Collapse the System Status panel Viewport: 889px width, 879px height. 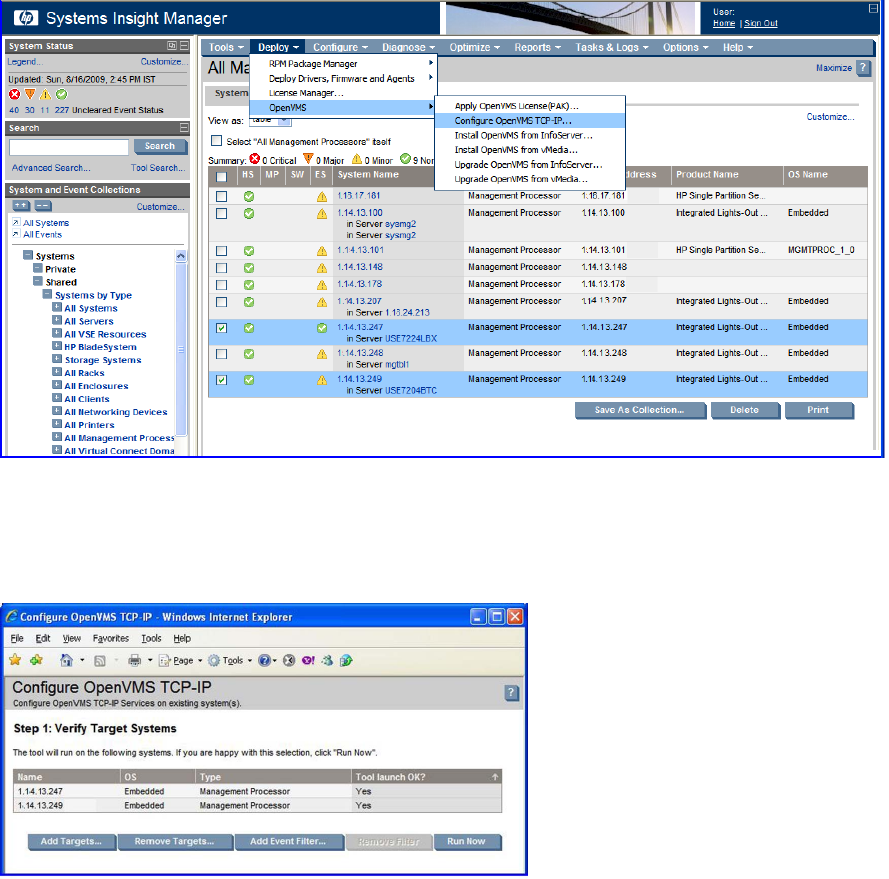pos(184,45)
